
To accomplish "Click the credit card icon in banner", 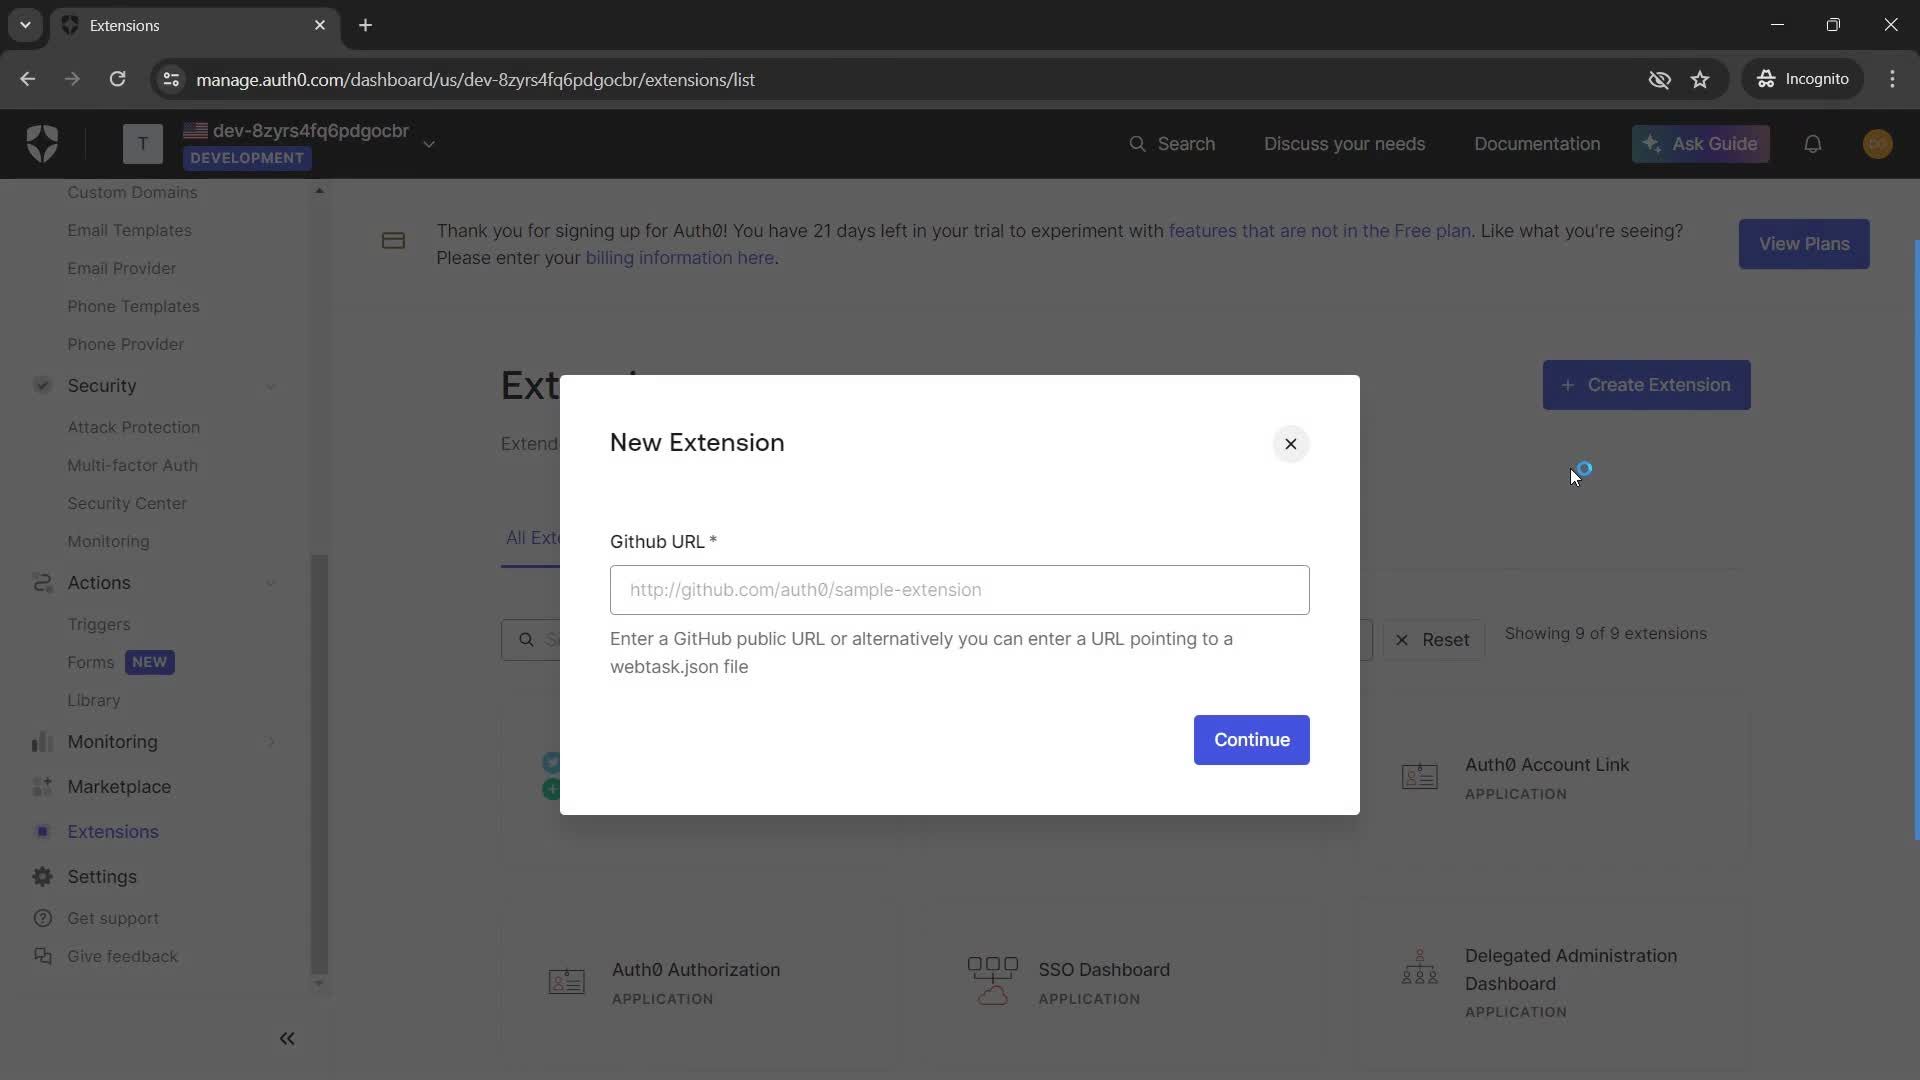I will click(x=393, y=241).
